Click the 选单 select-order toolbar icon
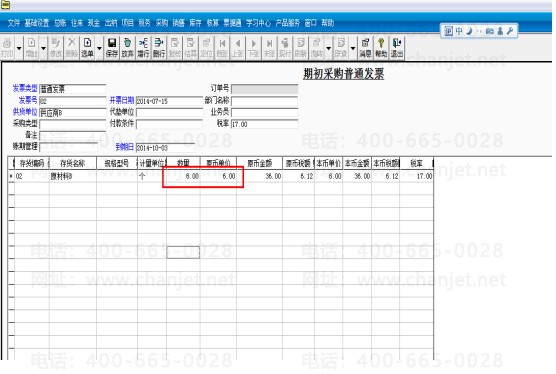The height and width of the screenshot is (374, 556). click(87, 48)
